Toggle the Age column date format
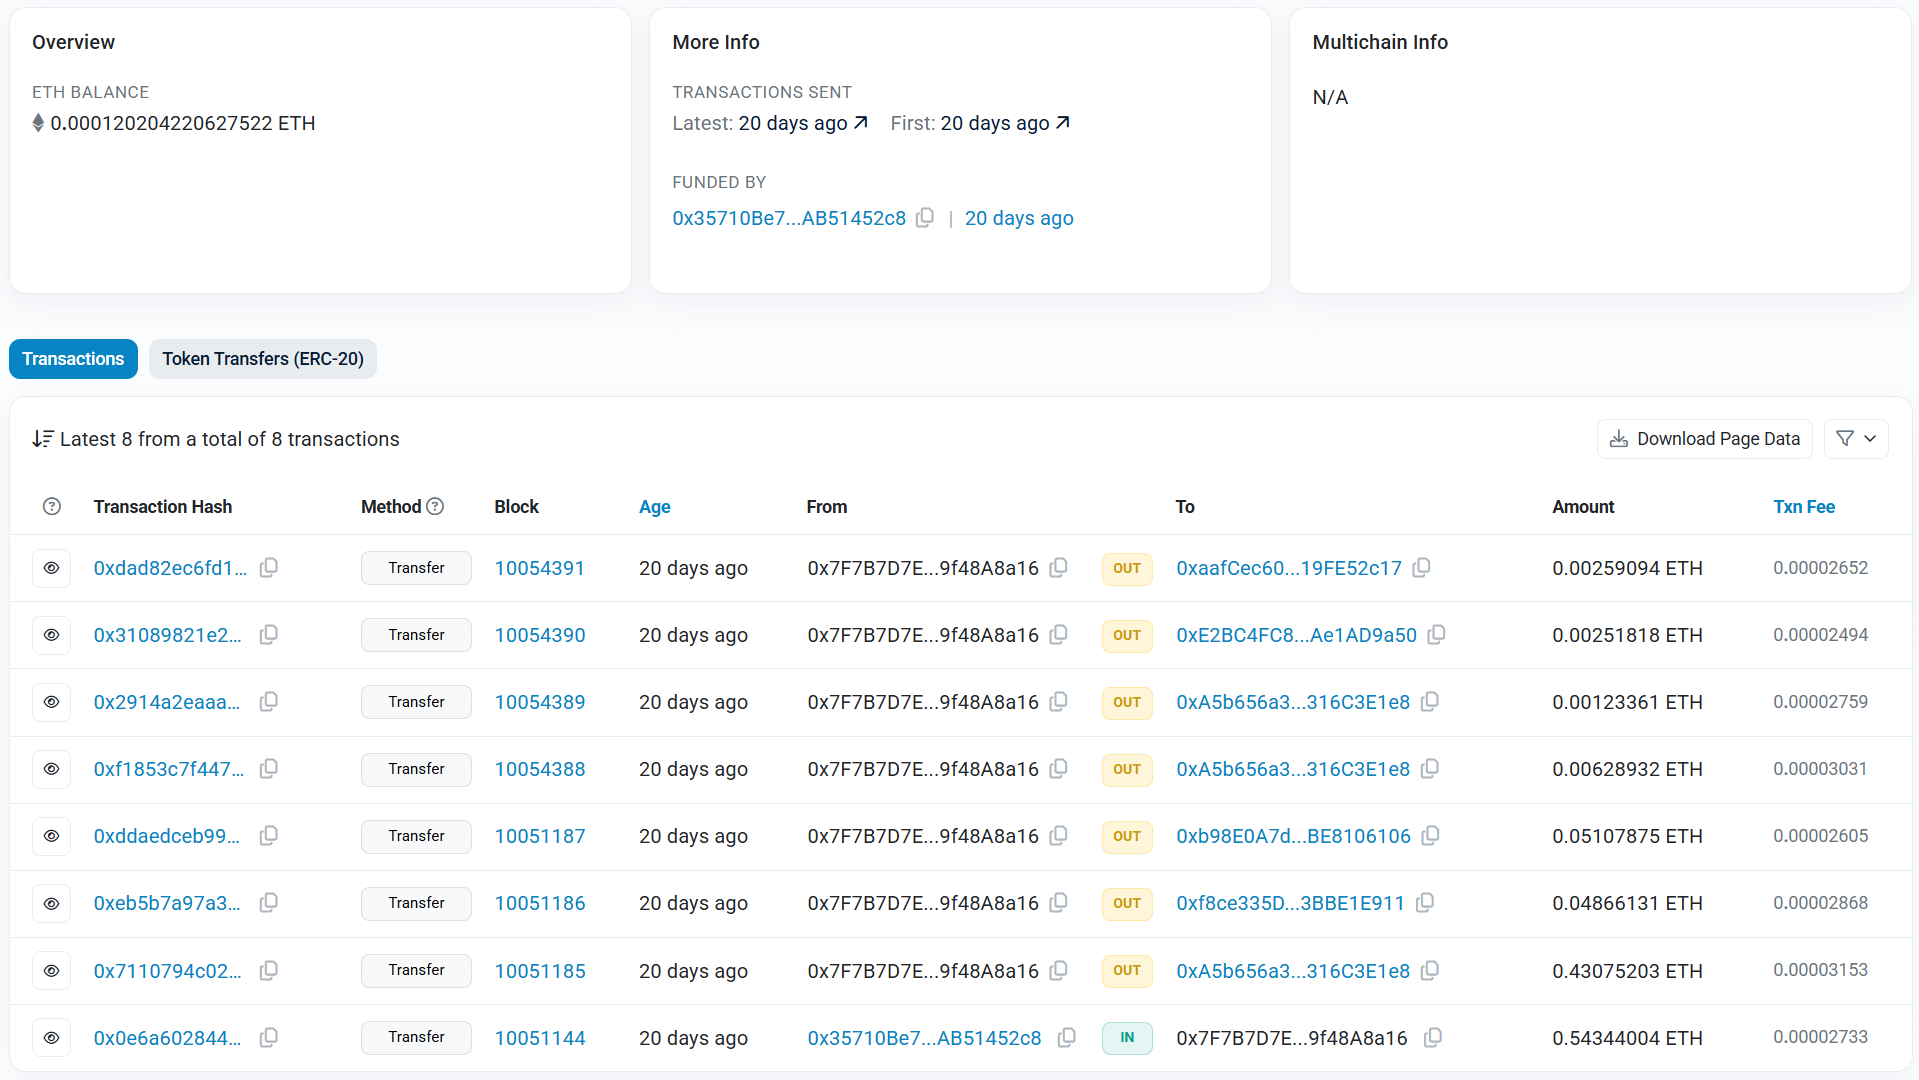This screenshot has height=1080, width=1919. 654,507
